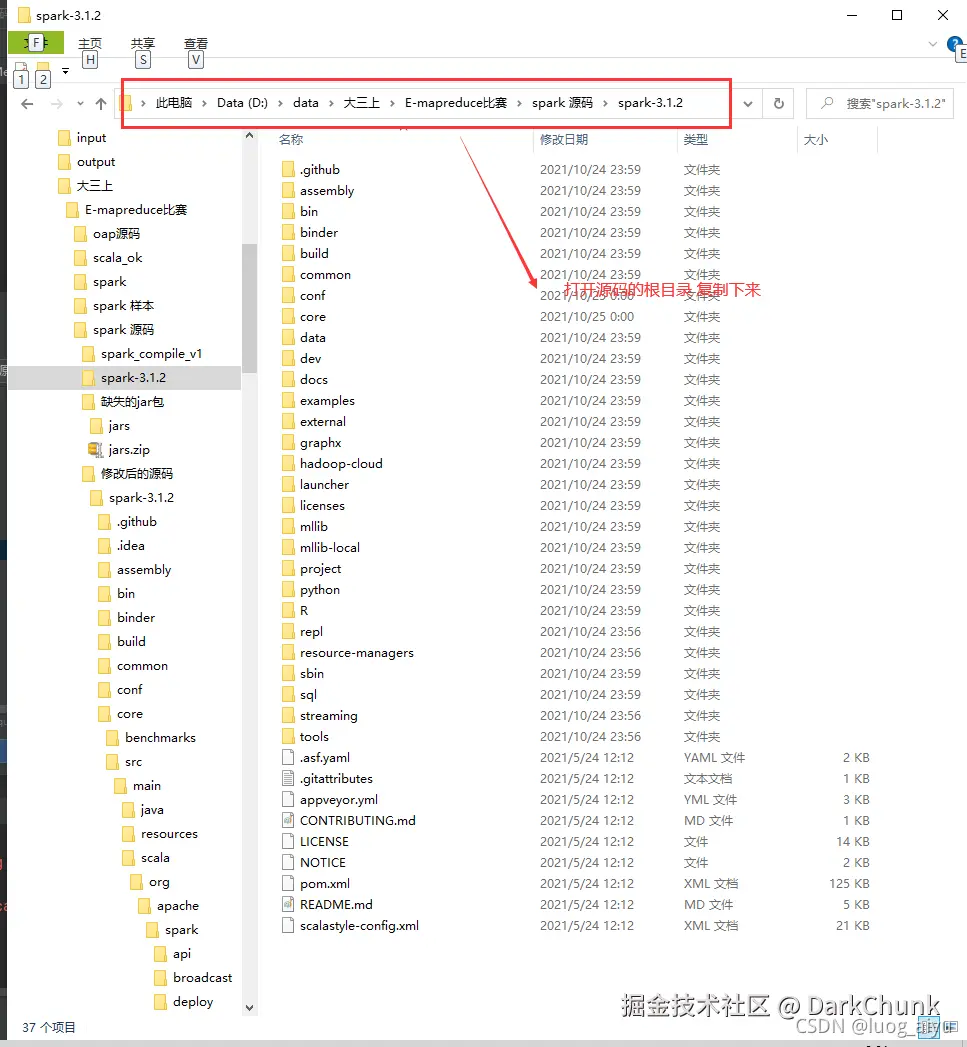Image resolution: width=967 pixels, height=1047 pixels.
Task: Open recent locations dropdown beside Forward arrow
Action: click(80, 103)
